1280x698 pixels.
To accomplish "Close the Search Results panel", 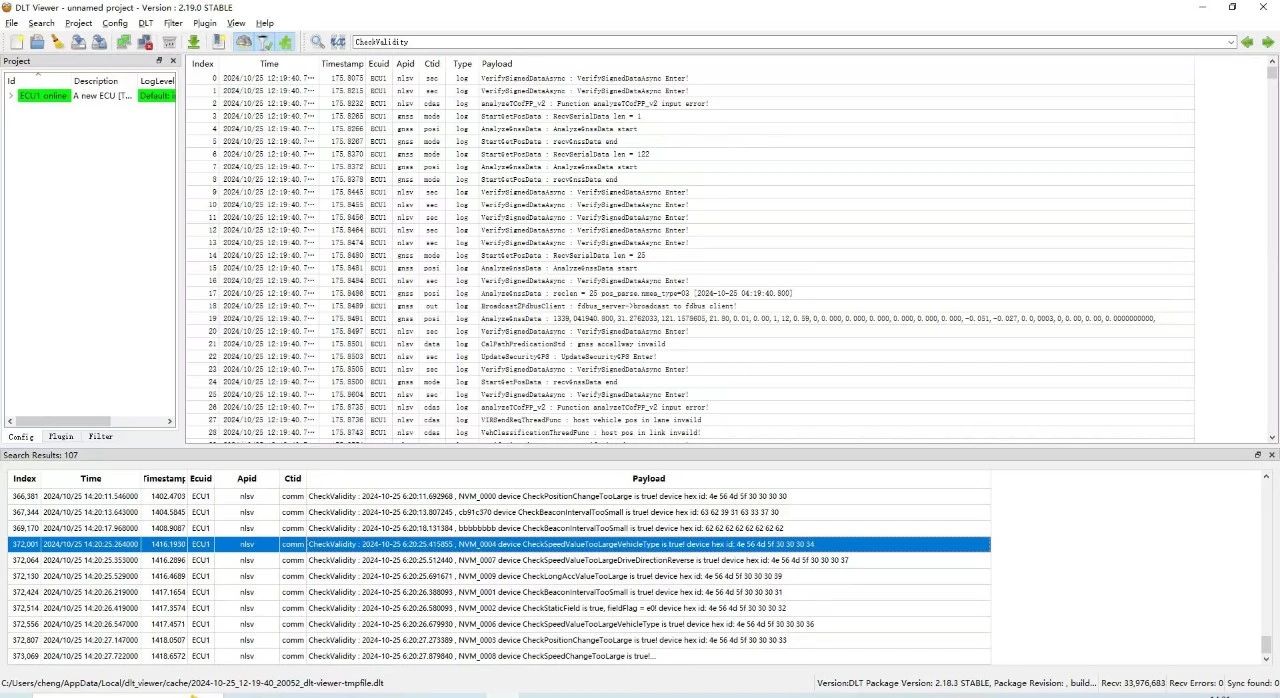I will click(x=1272, y=455).
